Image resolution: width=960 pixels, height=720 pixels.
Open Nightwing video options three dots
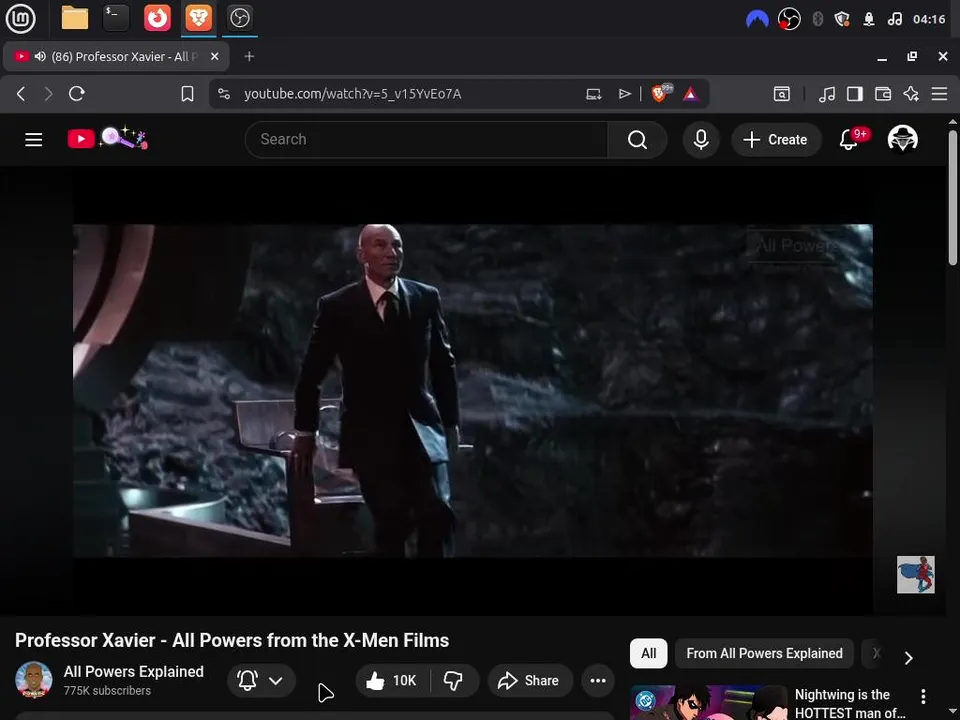pyautogui.click(x=923, y=696)
